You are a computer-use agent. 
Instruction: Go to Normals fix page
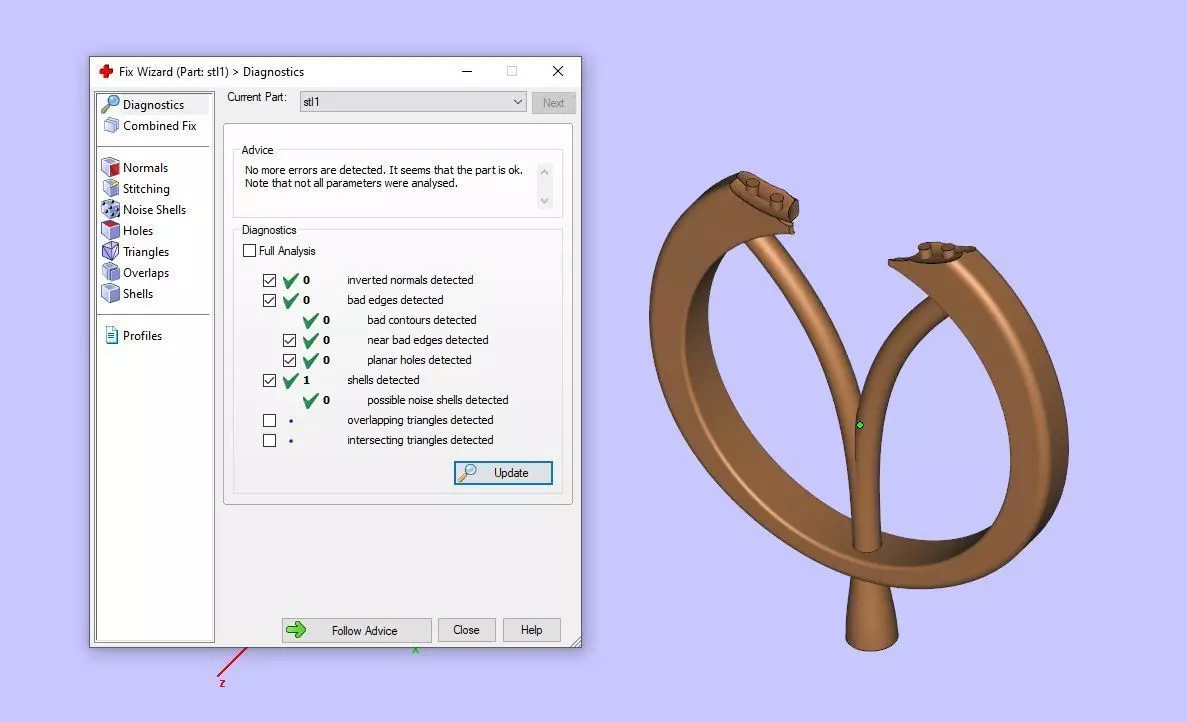coord(145,167)
